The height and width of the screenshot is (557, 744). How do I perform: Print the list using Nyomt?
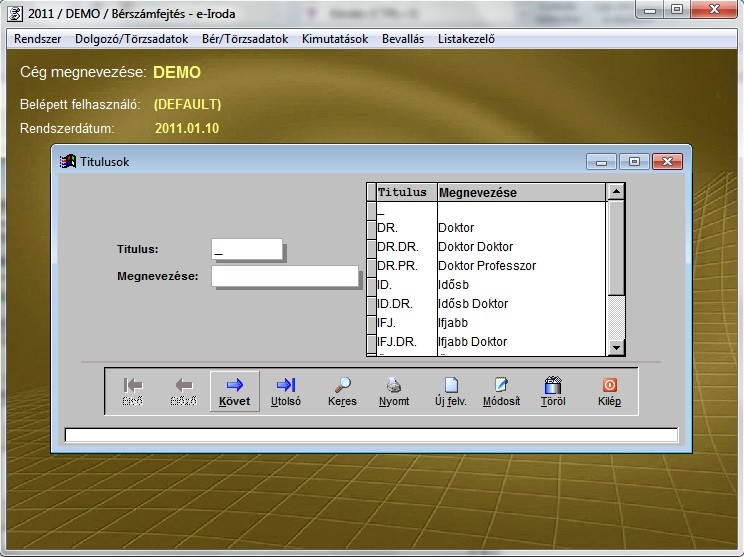[394, 391]
